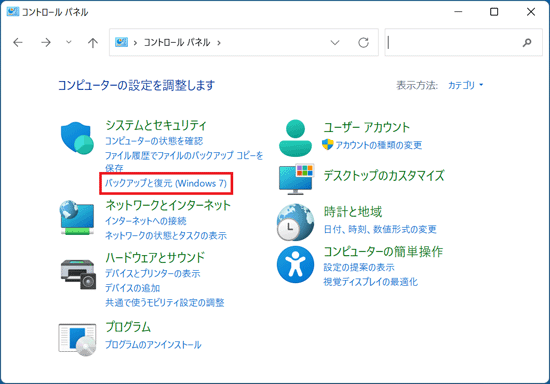
Task: Click コントロール パネル breadcrumb segment
Action: tap(177, 43)
